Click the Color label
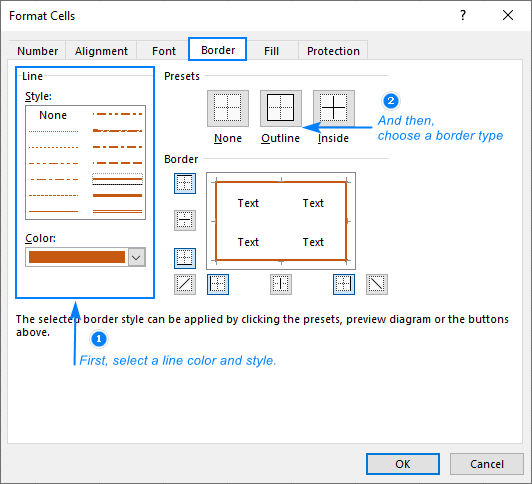The width and height of the screenshot is (532, 484). (40, 238)
